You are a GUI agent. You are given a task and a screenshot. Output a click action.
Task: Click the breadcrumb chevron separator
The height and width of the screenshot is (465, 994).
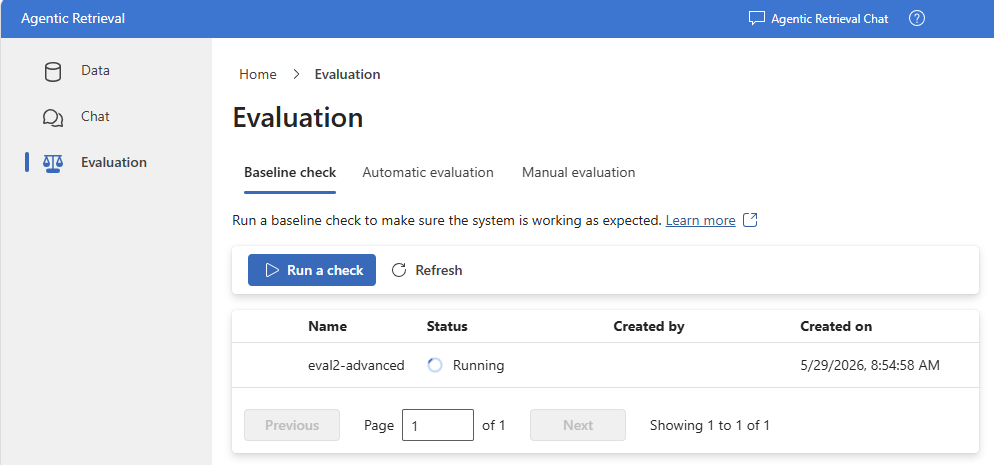coord(296,74)
